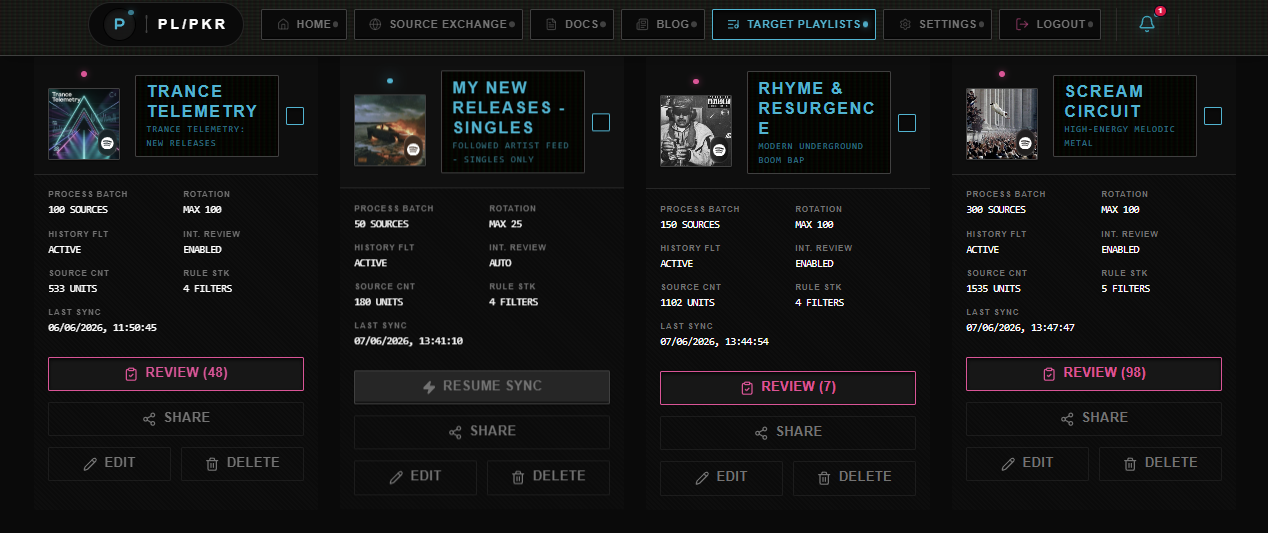Click Review (48) for Trance Telemetry
The image size is (1268, 533).
click(176, 373)
